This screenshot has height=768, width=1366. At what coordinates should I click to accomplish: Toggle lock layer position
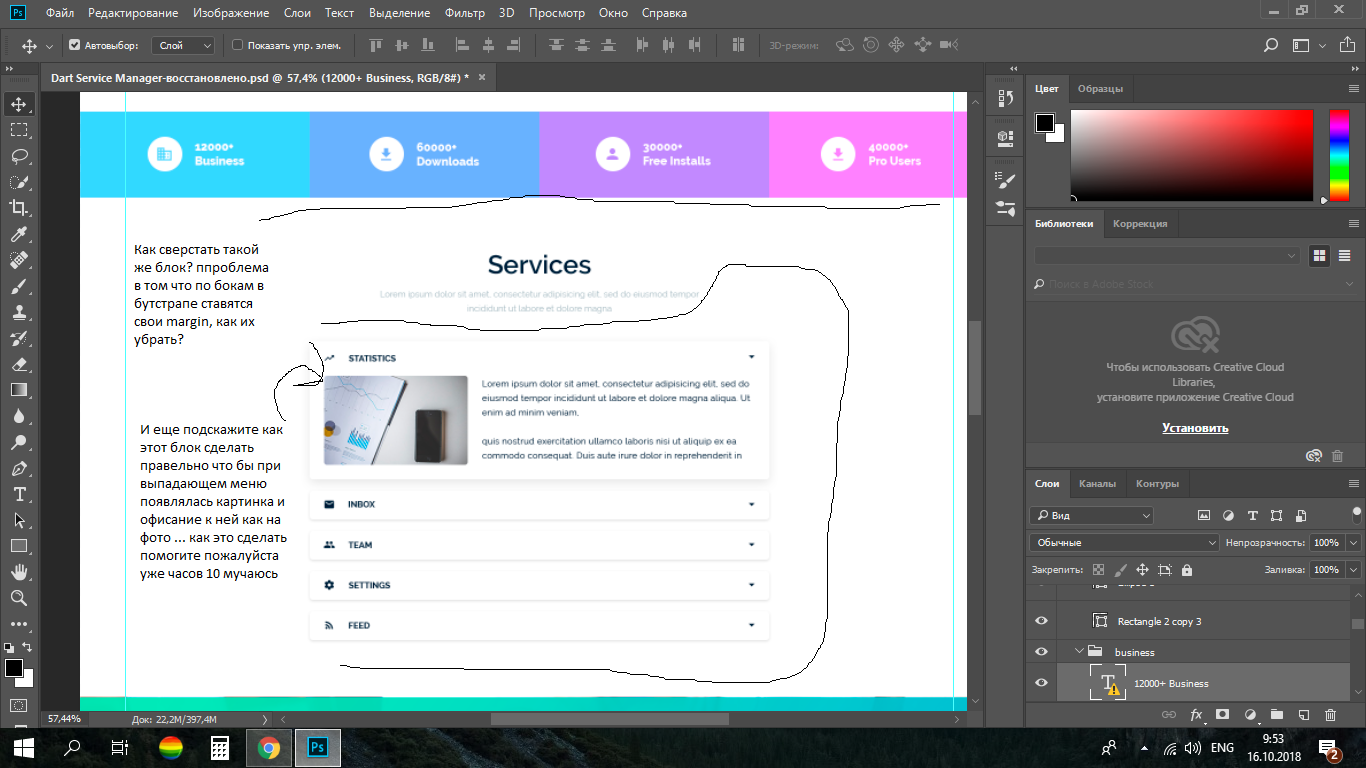[1142, 569]
